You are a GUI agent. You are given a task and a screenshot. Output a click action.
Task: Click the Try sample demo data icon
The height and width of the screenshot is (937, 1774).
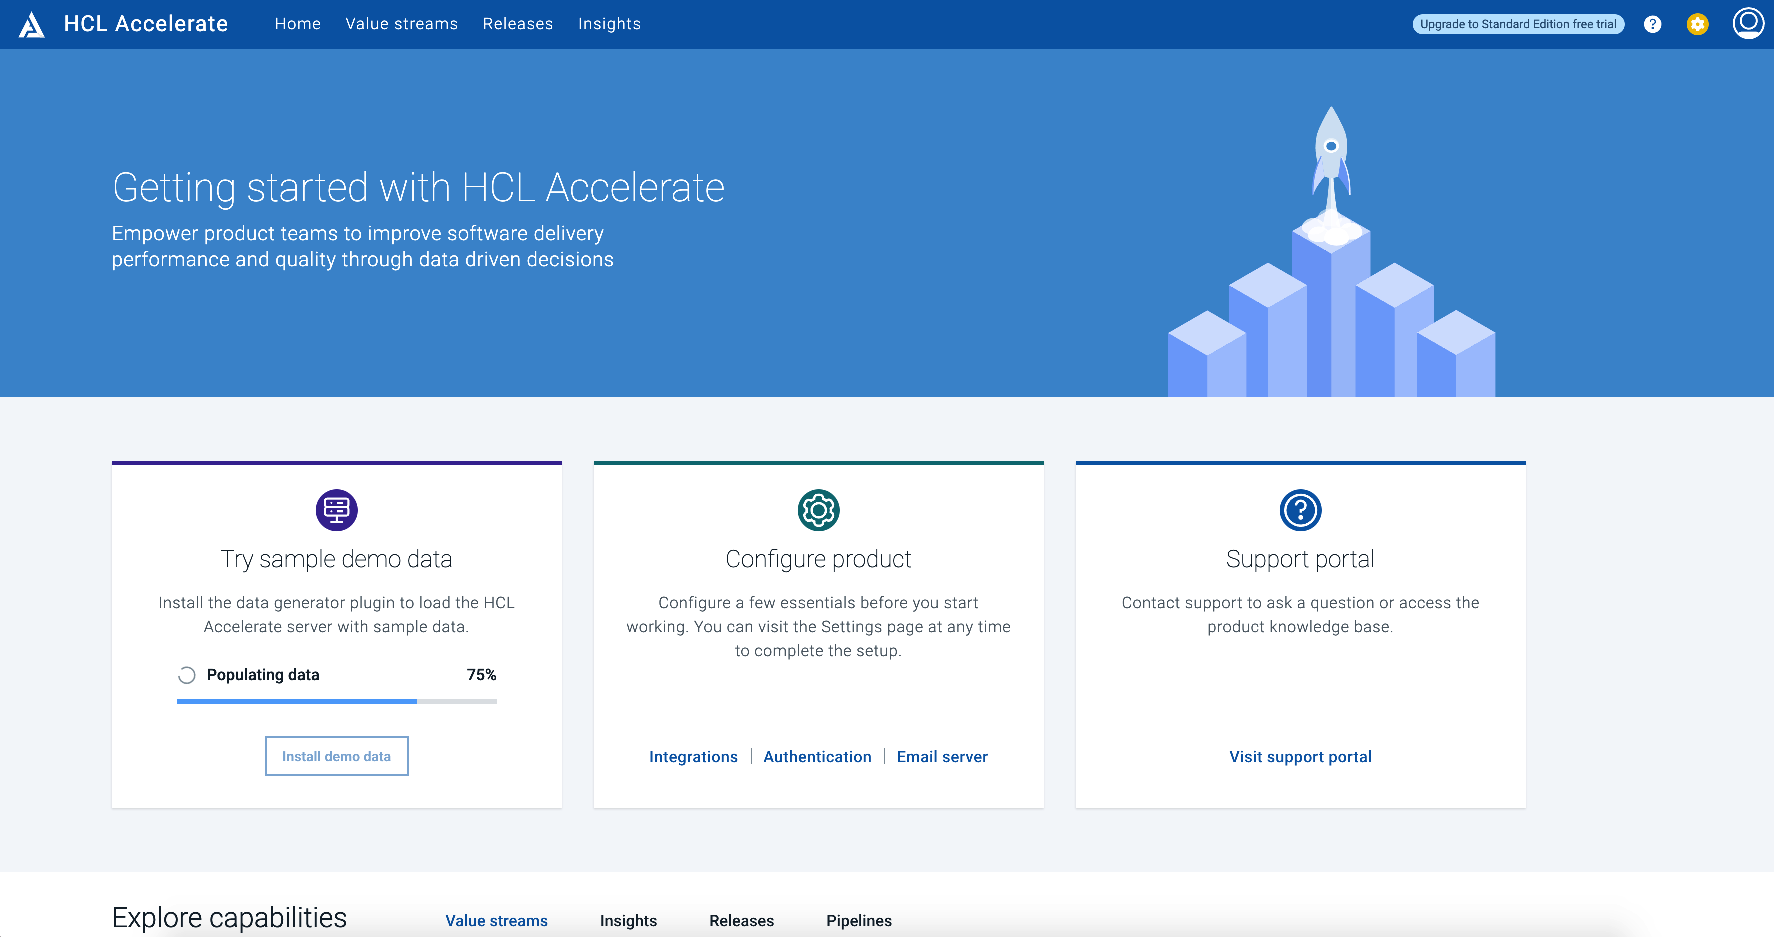pyautogui.click(x=337, y=510)
